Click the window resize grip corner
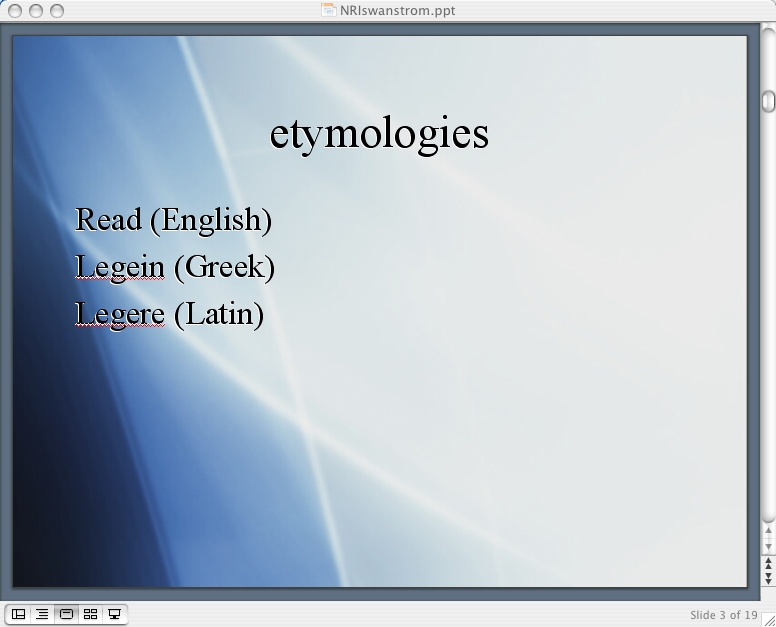 (769, 620)
